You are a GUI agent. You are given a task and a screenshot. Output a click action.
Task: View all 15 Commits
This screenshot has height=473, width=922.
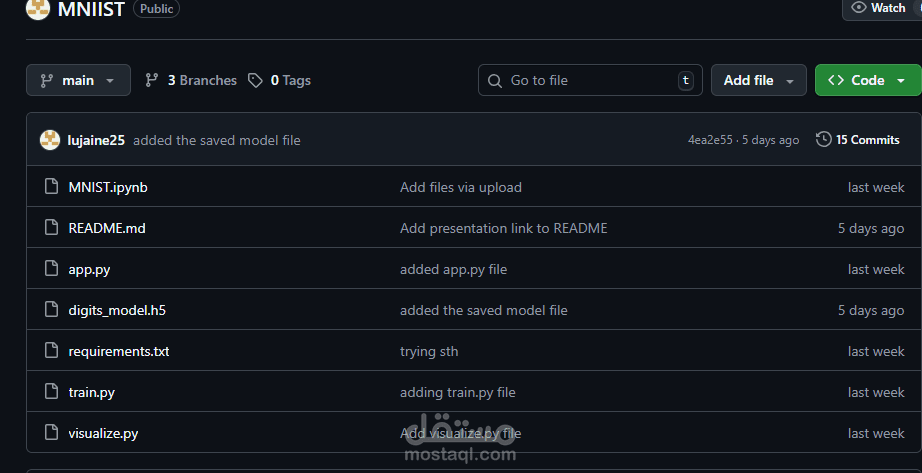pyautogui.click(x=867, y=140)
